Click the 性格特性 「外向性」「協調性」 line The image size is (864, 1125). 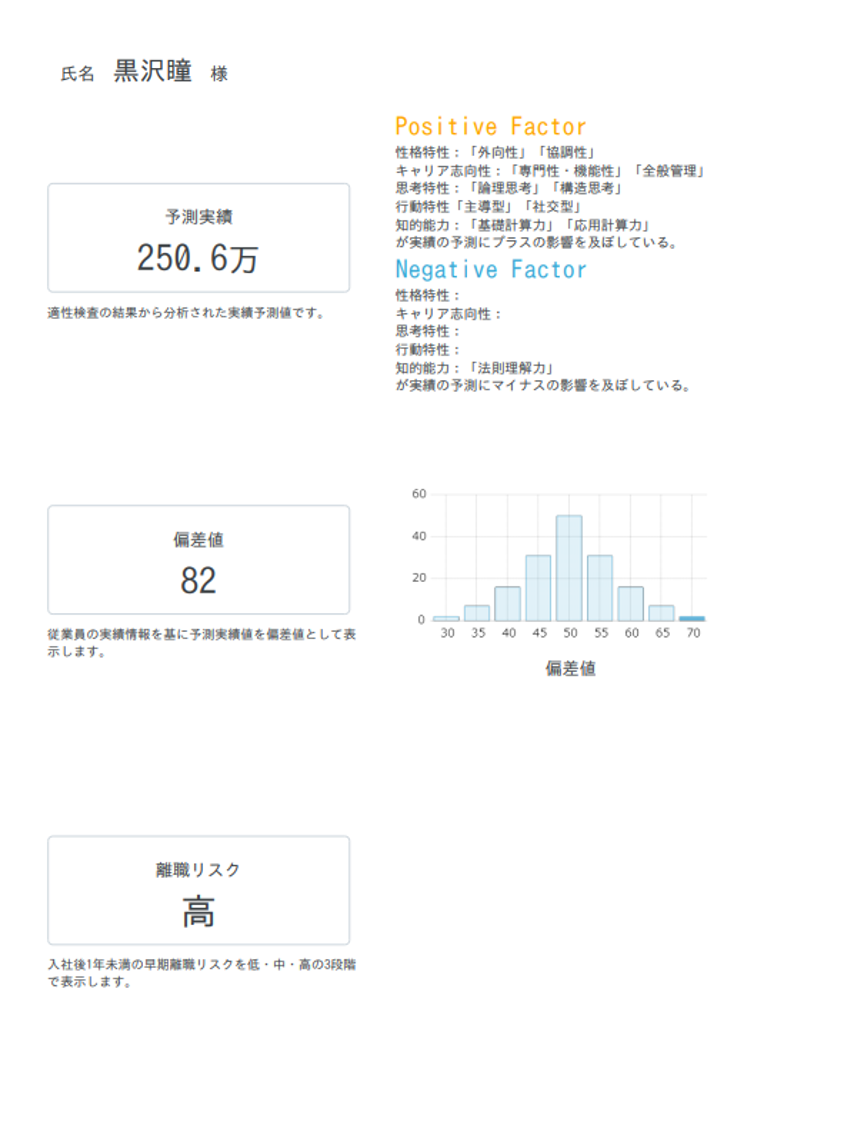pos(496,153)
